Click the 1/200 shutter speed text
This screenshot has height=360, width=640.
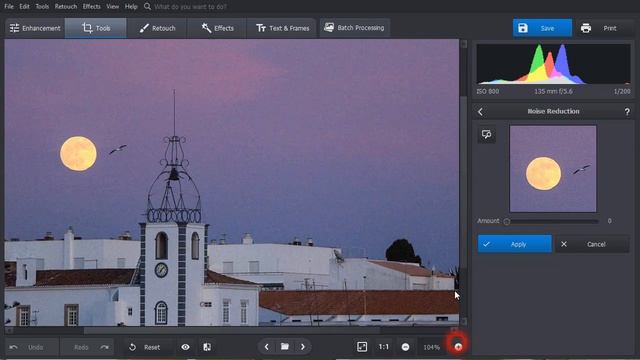(622, 91)
